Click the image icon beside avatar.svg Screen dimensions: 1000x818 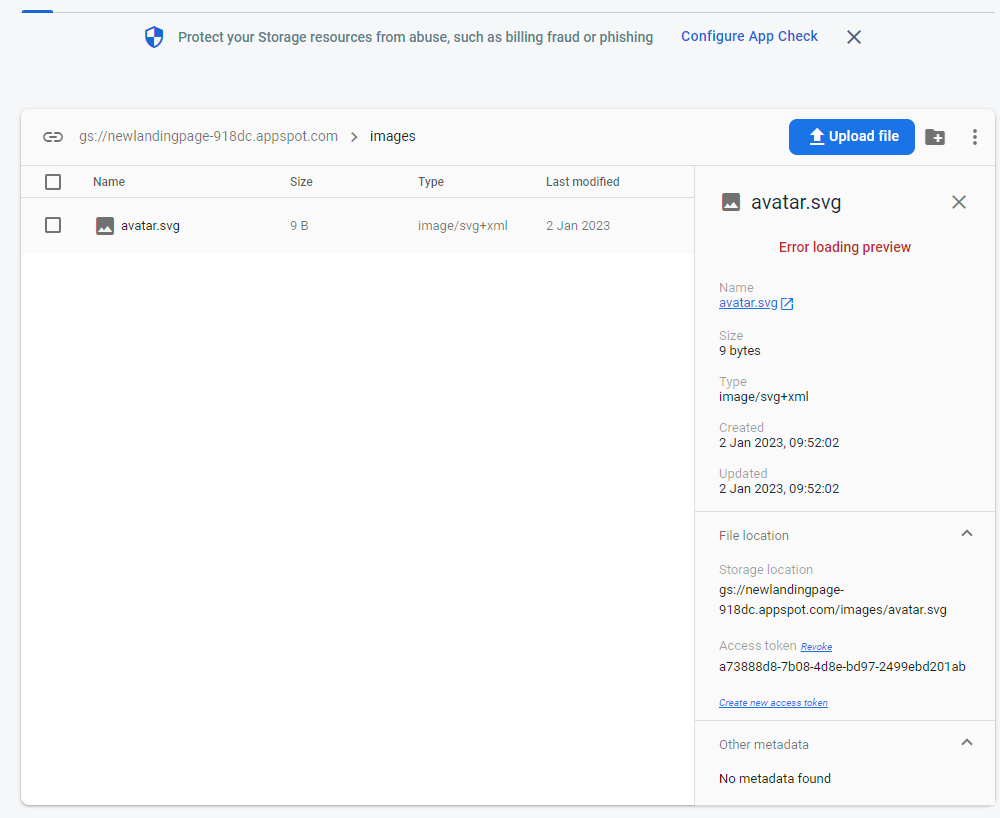tap(105, 225)
